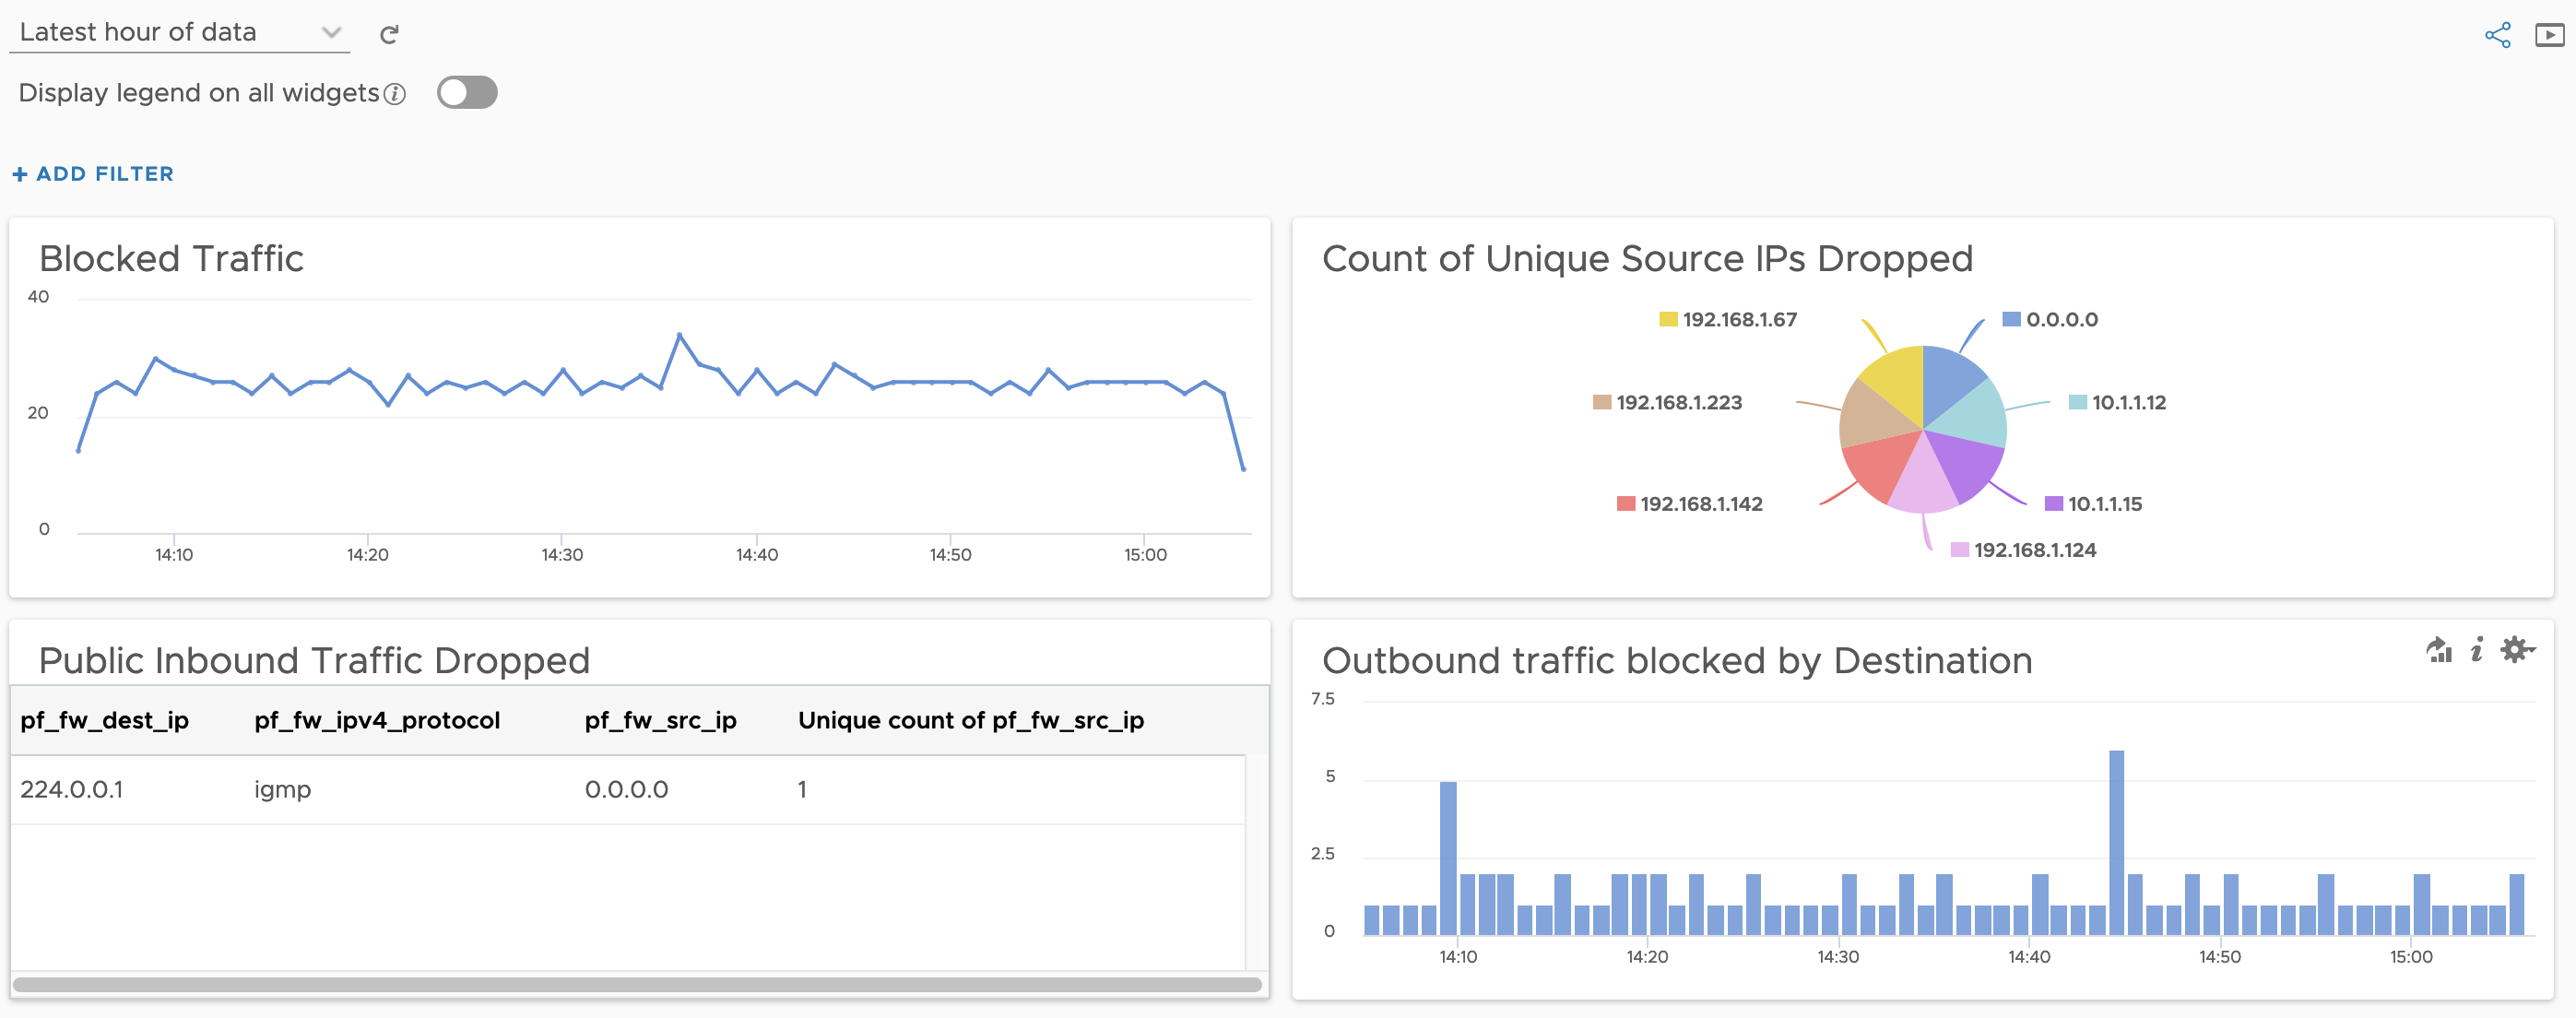Click the 10.1.1.12 teal legend swatch

point(2077,402)
